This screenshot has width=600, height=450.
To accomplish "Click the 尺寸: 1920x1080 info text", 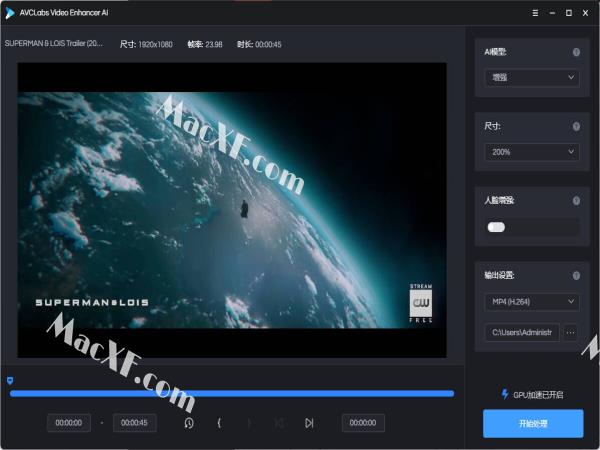I will coord(146,44).
